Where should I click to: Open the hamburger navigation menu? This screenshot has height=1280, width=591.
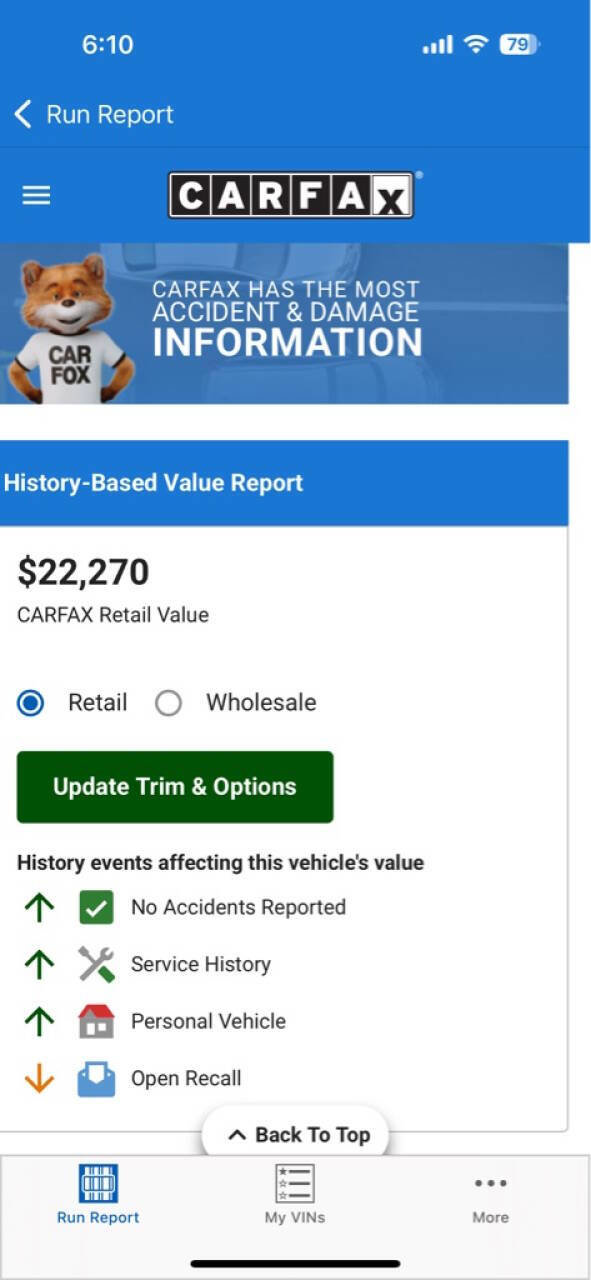tap(36, 195)
